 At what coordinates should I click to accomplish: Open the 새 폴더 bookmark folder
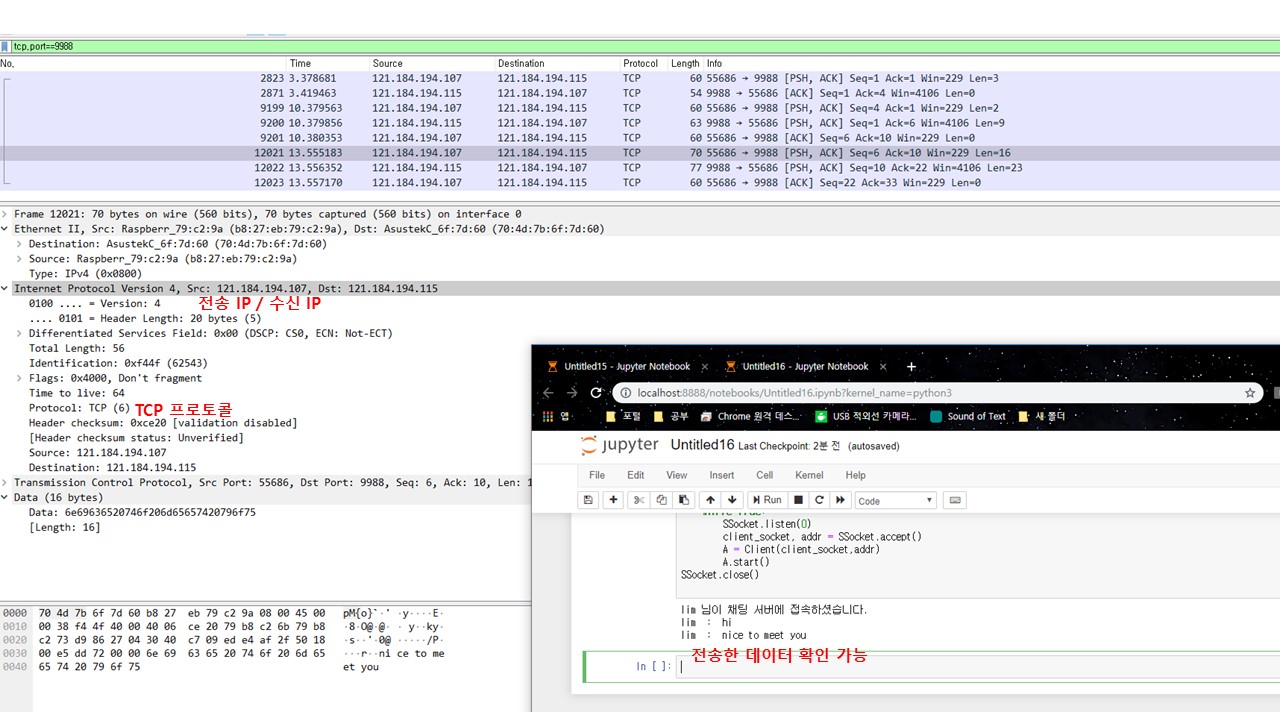point(1041,416)
